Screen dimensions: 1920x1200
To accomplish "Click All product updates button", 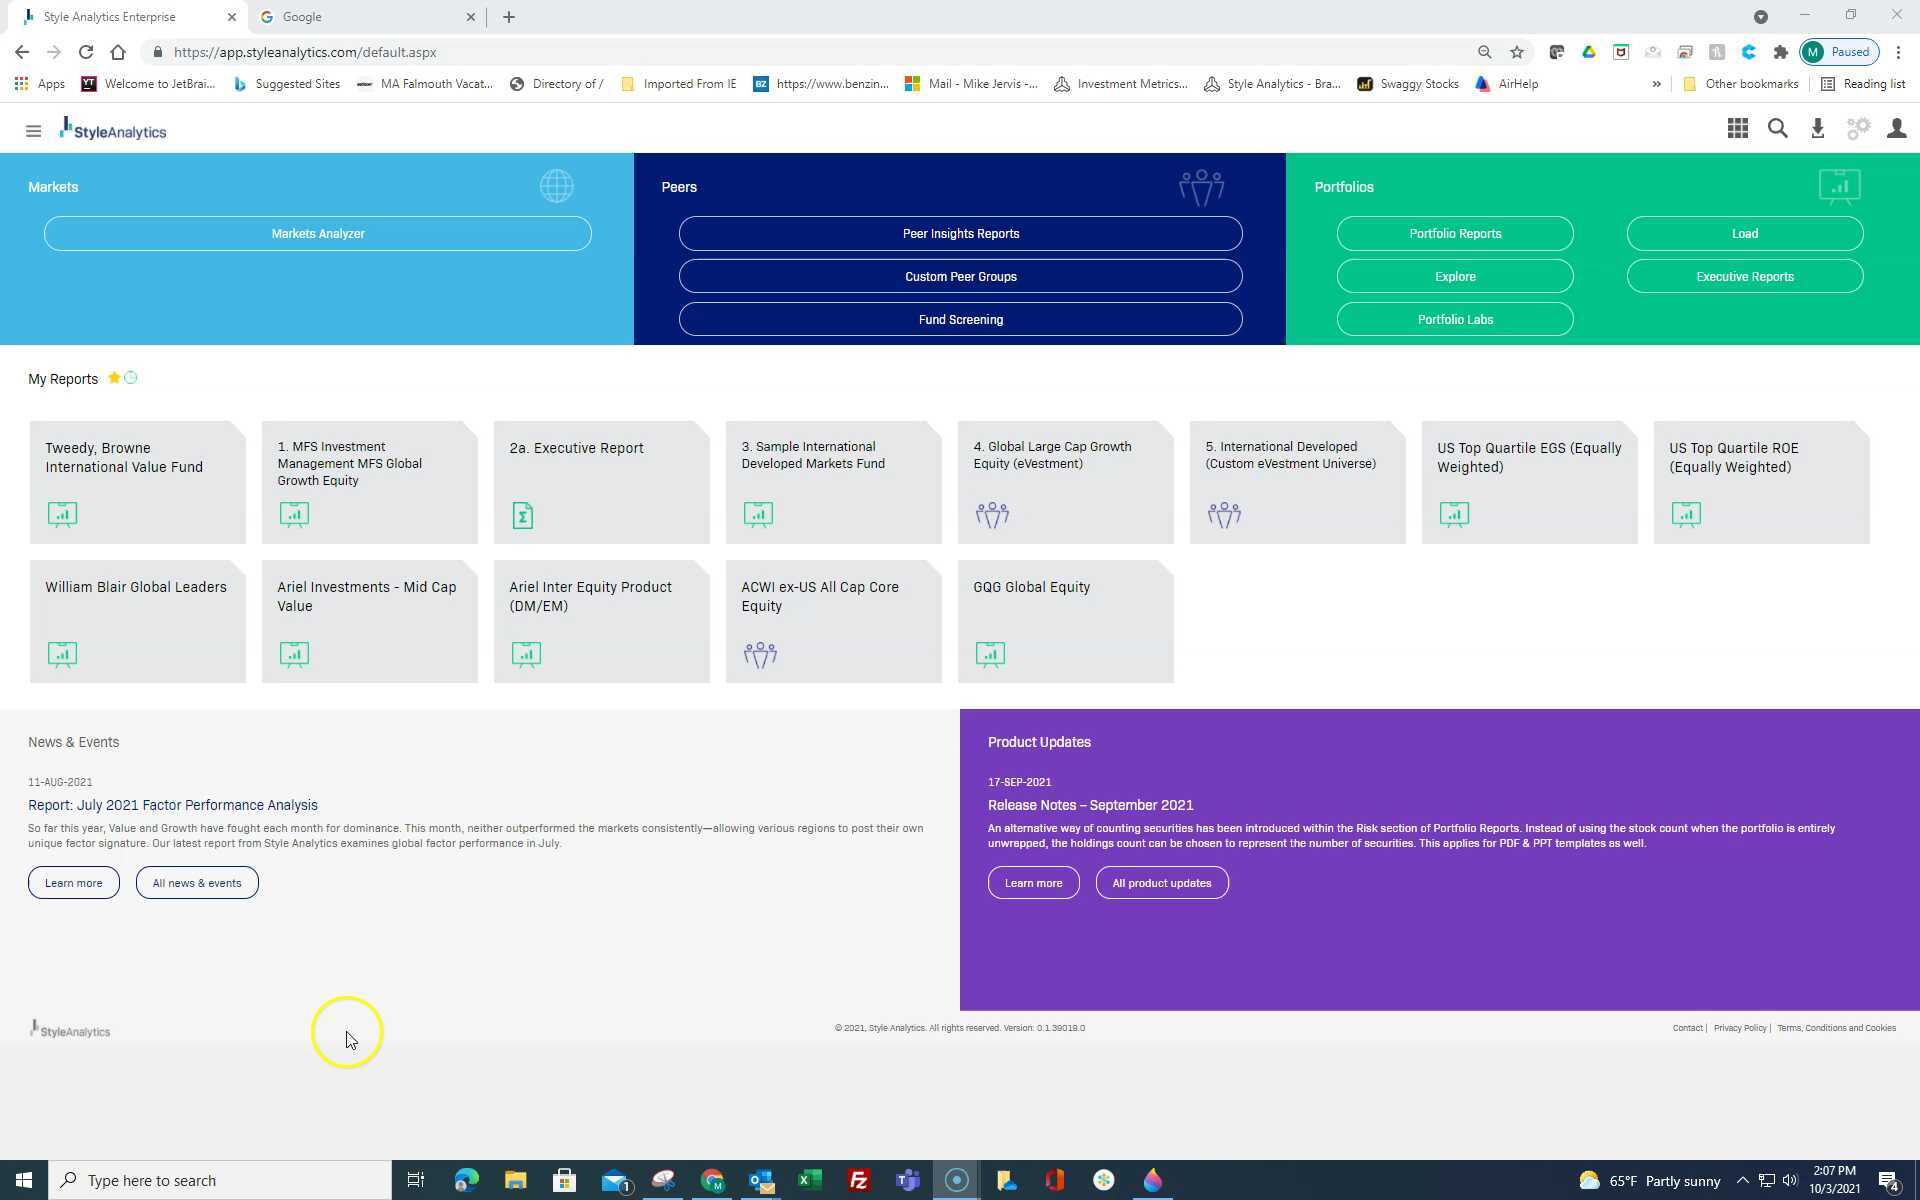I will [x=1161, y=883].
